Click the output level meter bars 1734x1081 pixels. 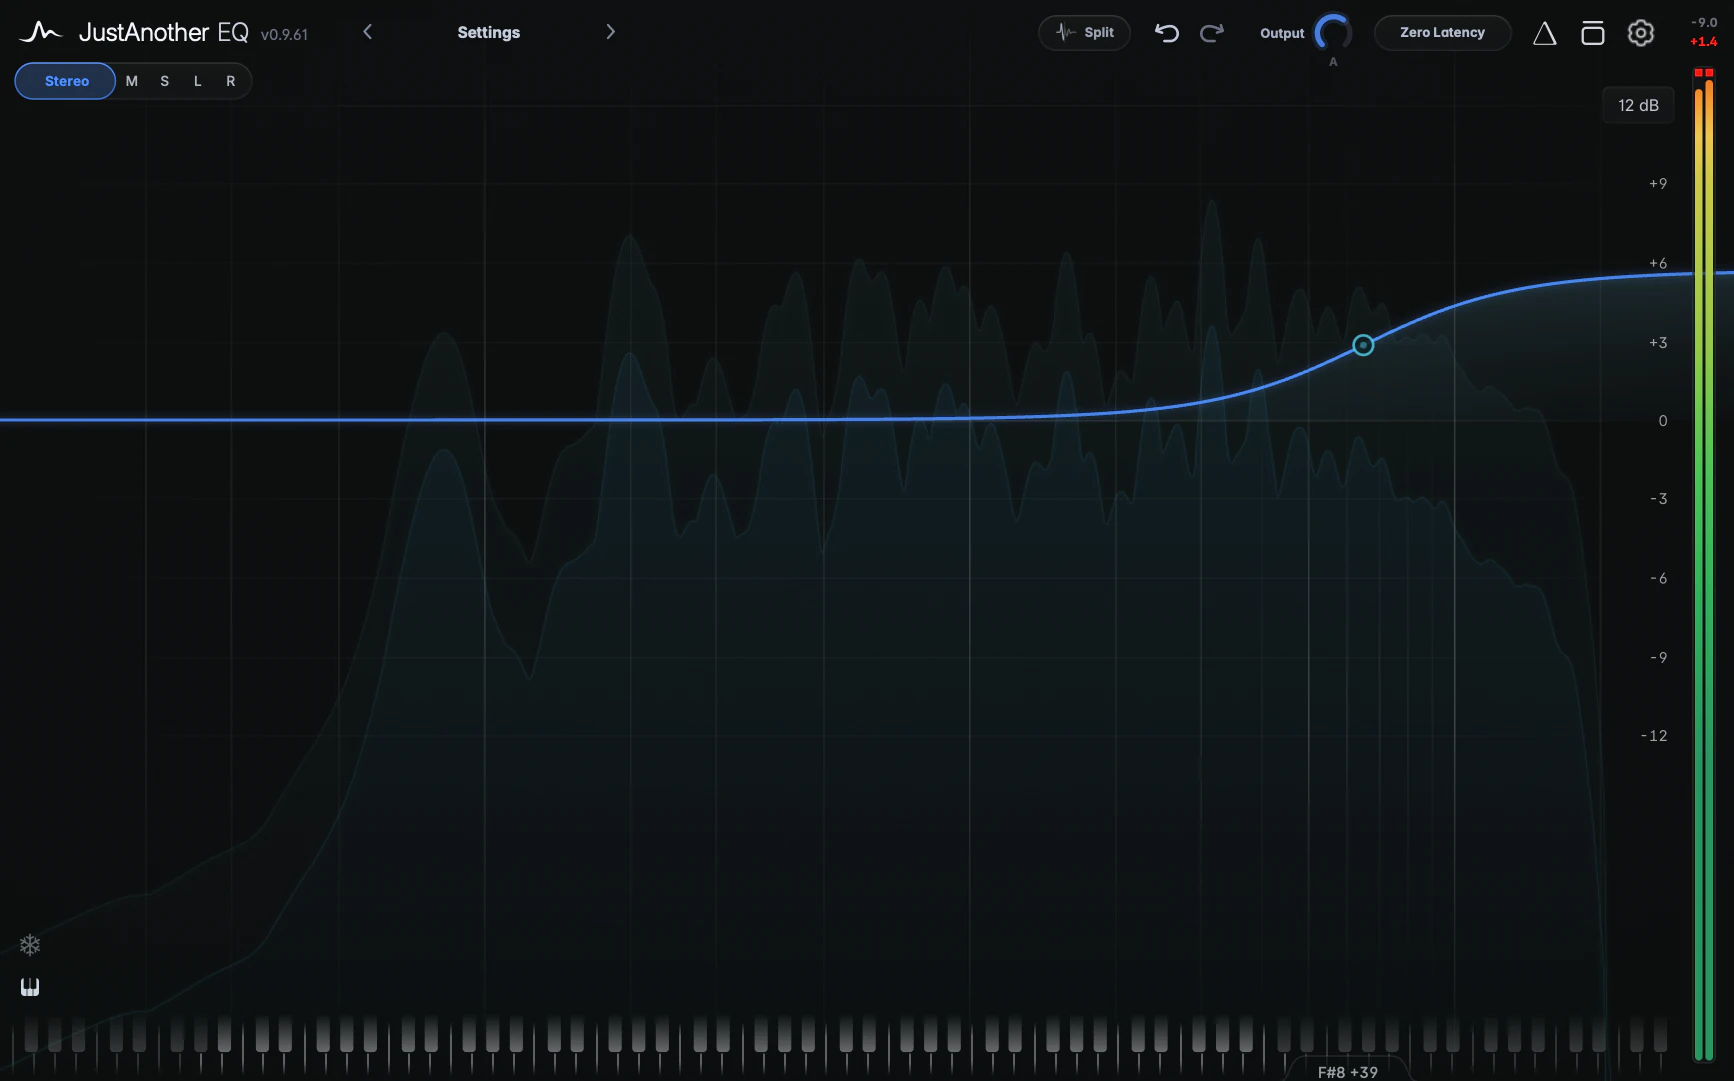pos(1704,570)
